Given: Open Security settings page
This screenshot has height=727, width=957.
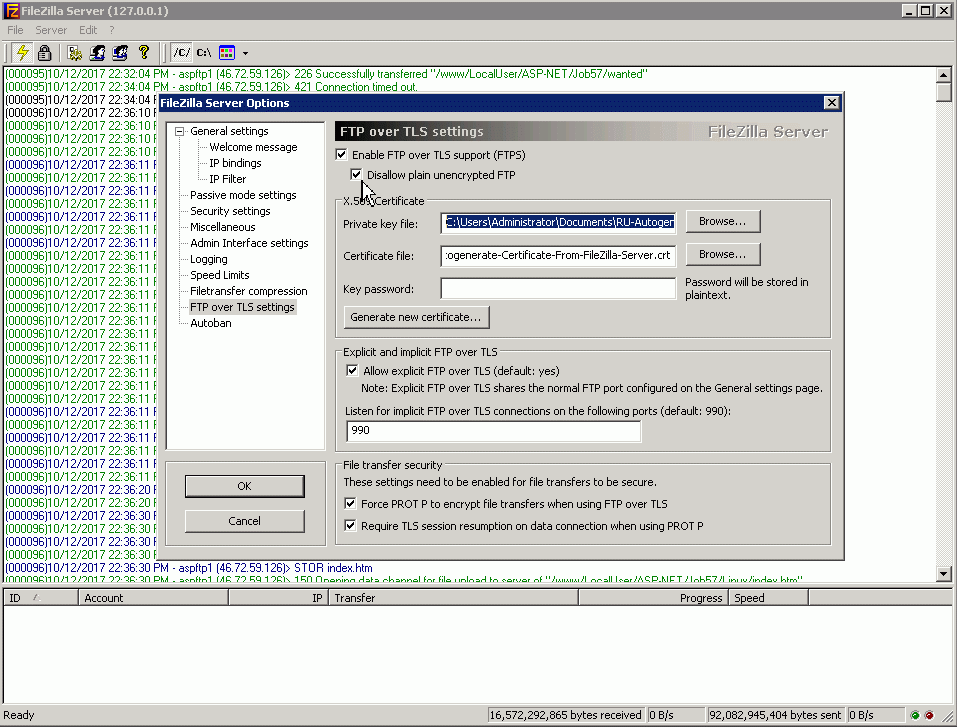Looking at the screenshot, I should (230, 211).
